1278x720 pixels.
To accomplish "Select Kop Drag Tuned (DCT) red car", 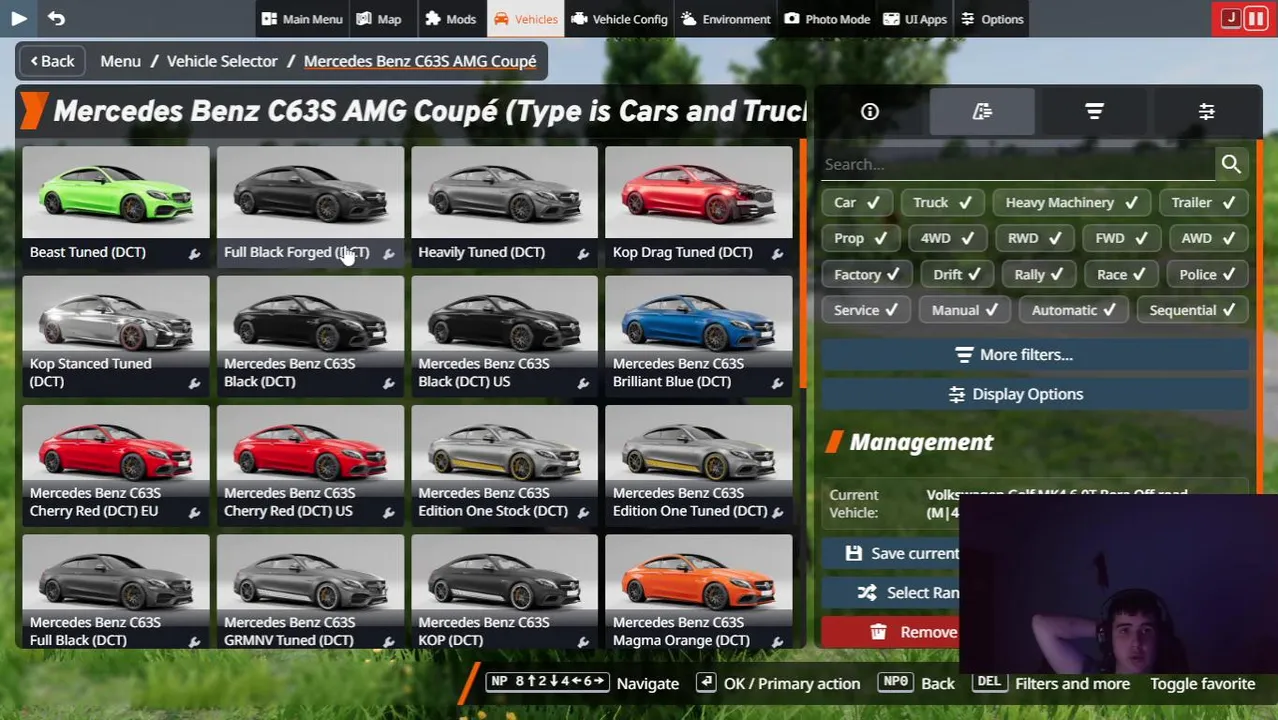I will coord(698,206).
